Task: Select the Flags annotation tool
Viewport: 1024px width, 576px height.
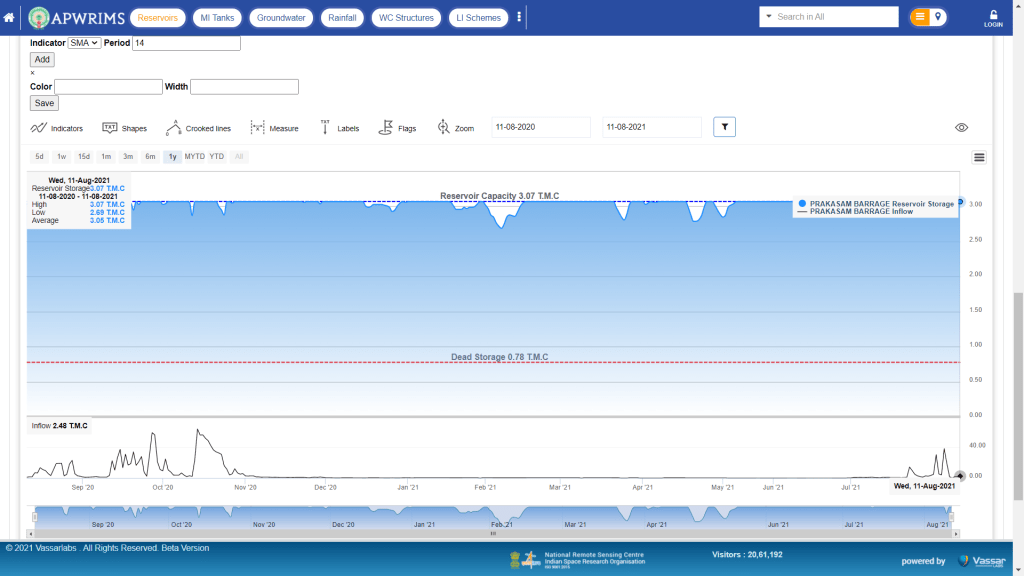Action: point(397,128)
